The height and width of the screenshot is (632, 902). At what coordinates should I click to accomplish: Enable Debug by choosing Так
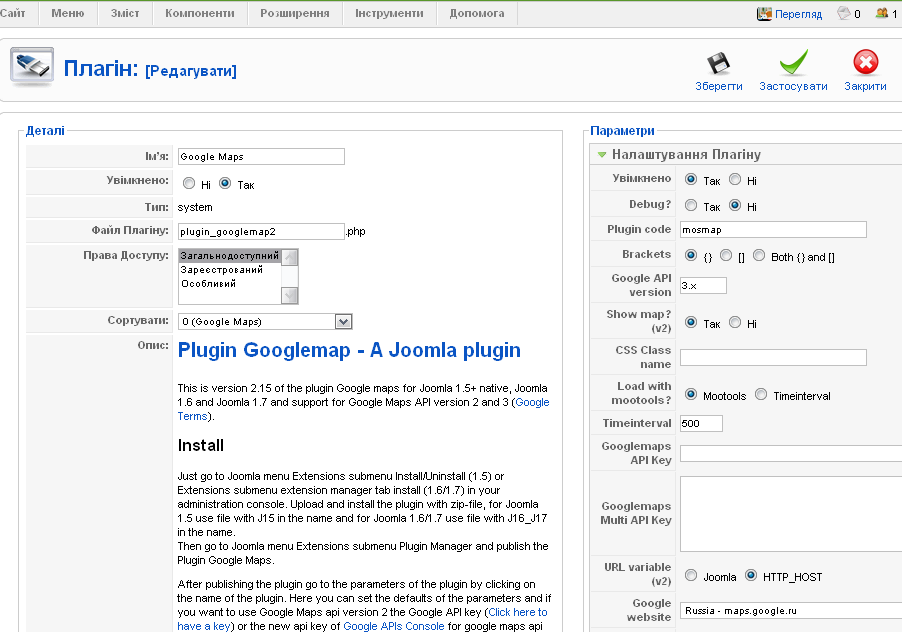(691, 205)
